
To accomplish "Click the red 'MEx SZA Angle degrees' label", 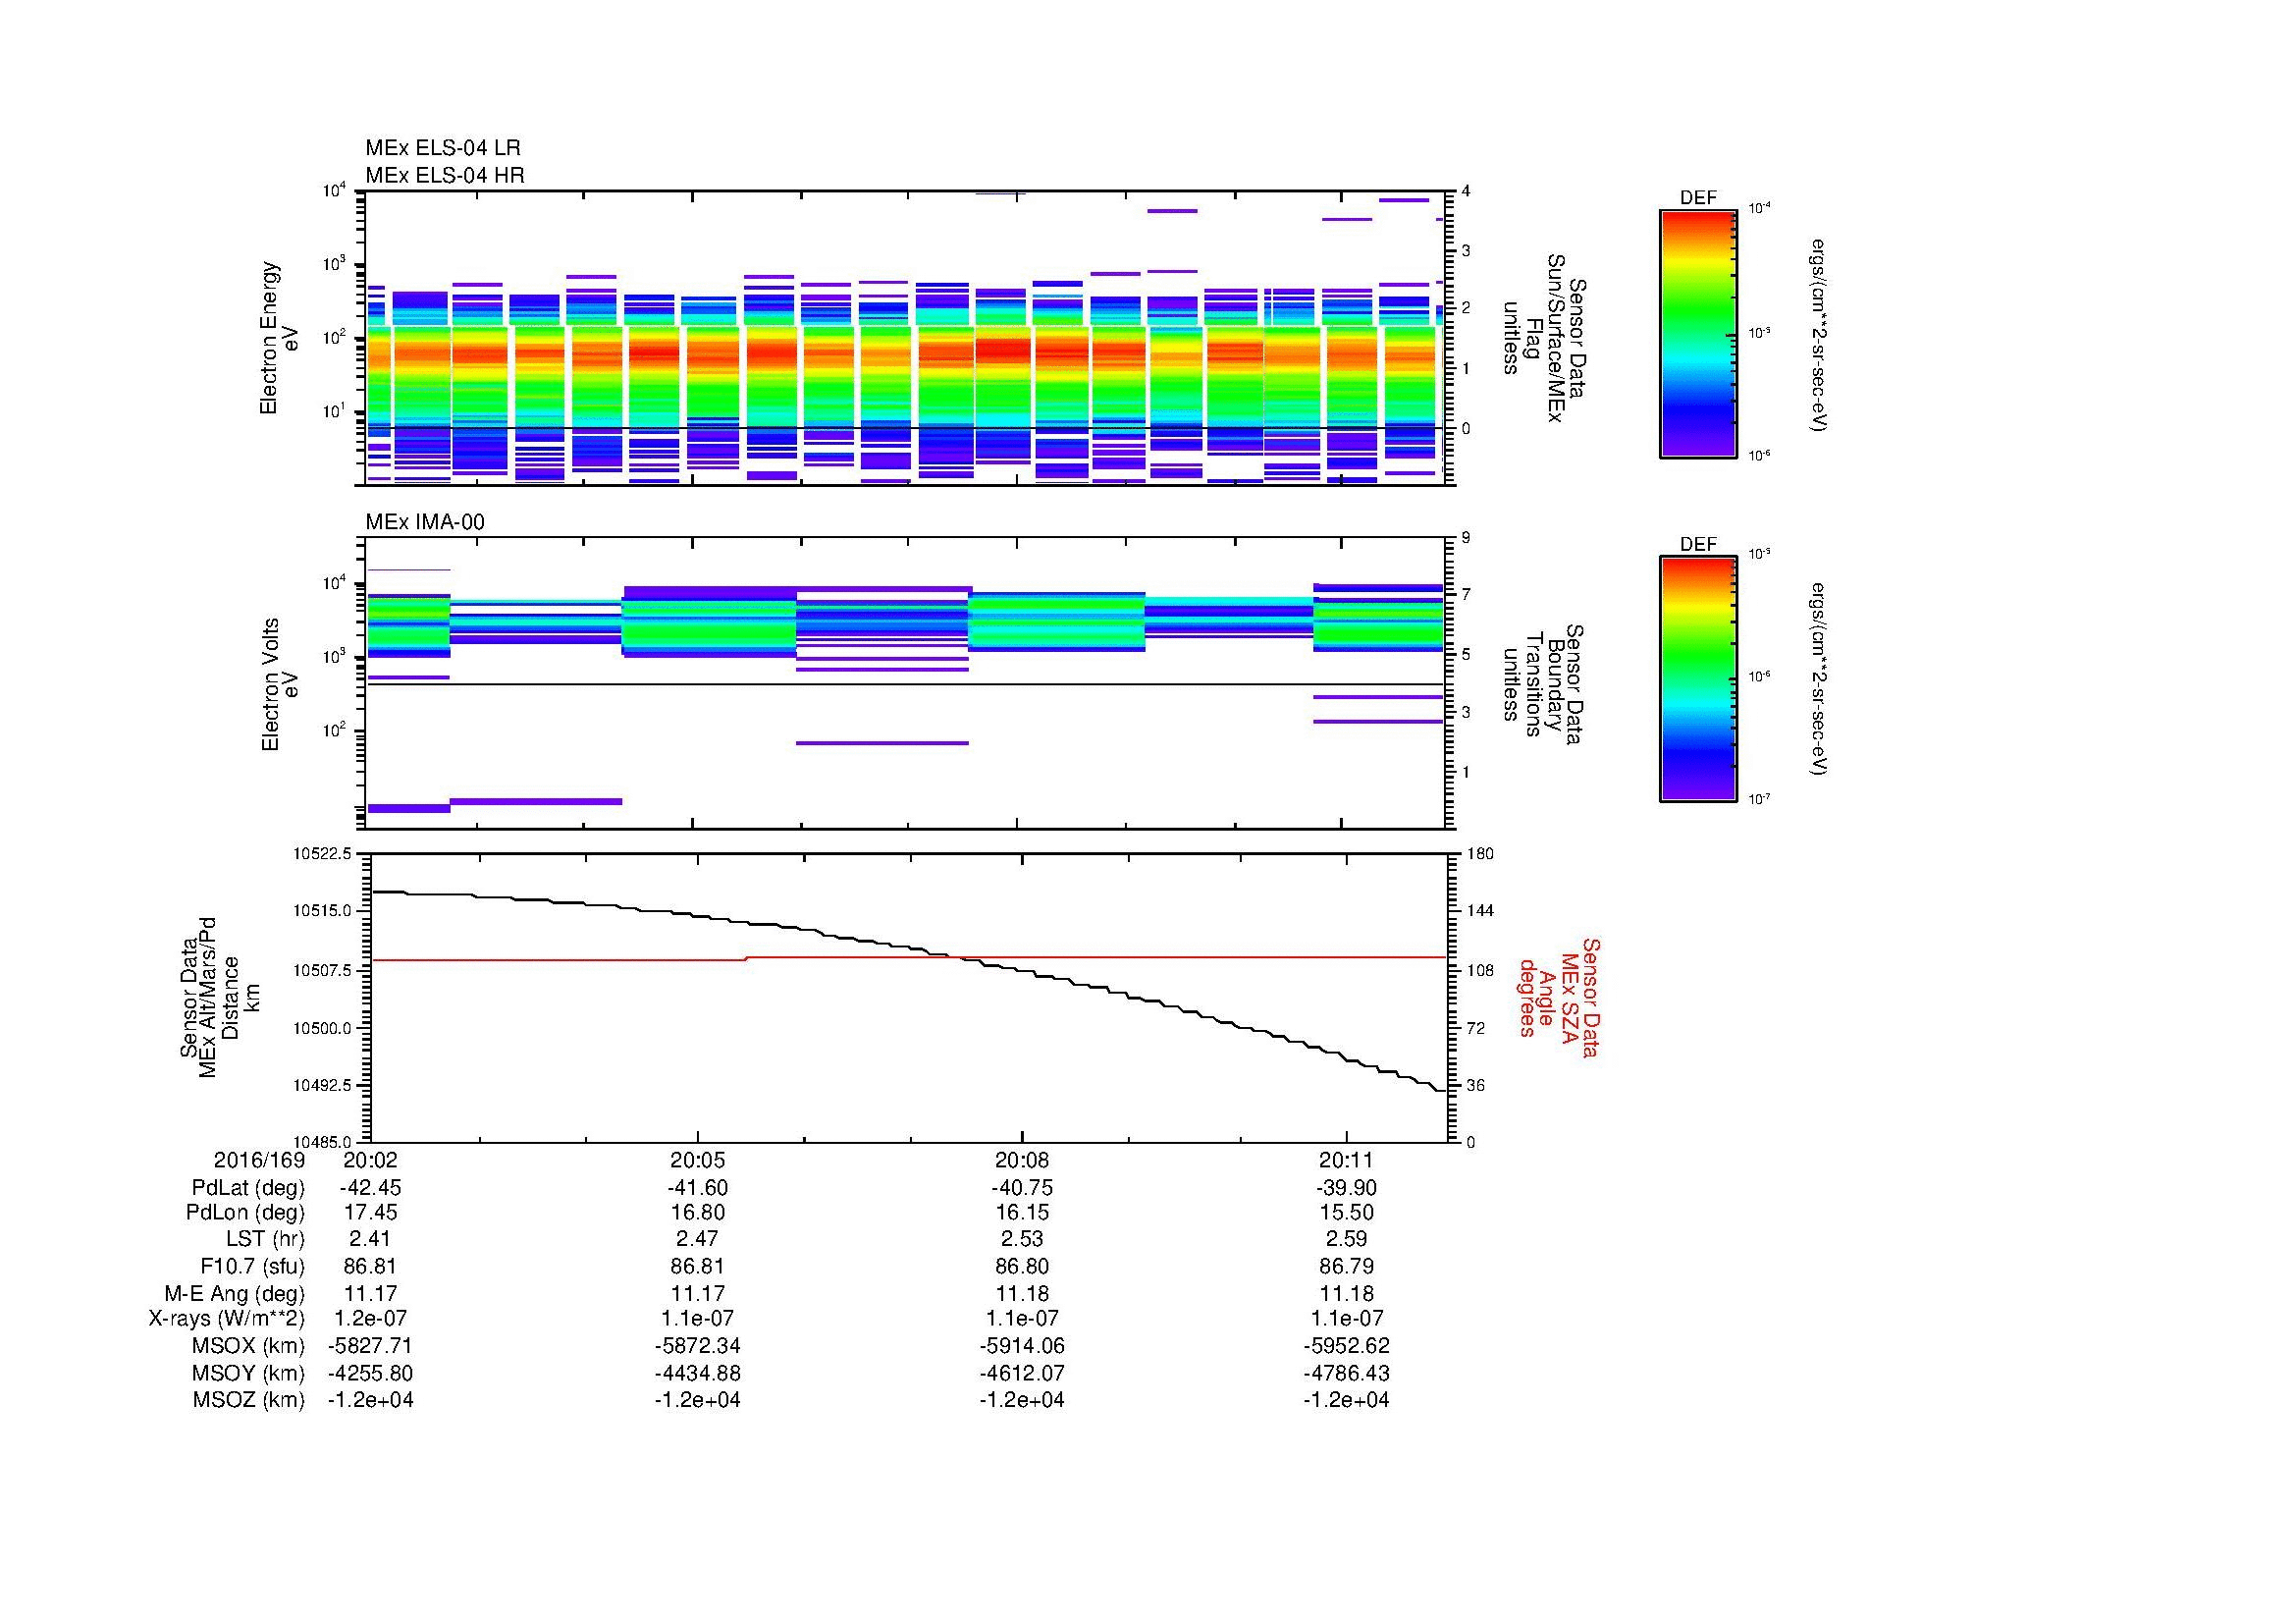I will tap(1560, 997).
